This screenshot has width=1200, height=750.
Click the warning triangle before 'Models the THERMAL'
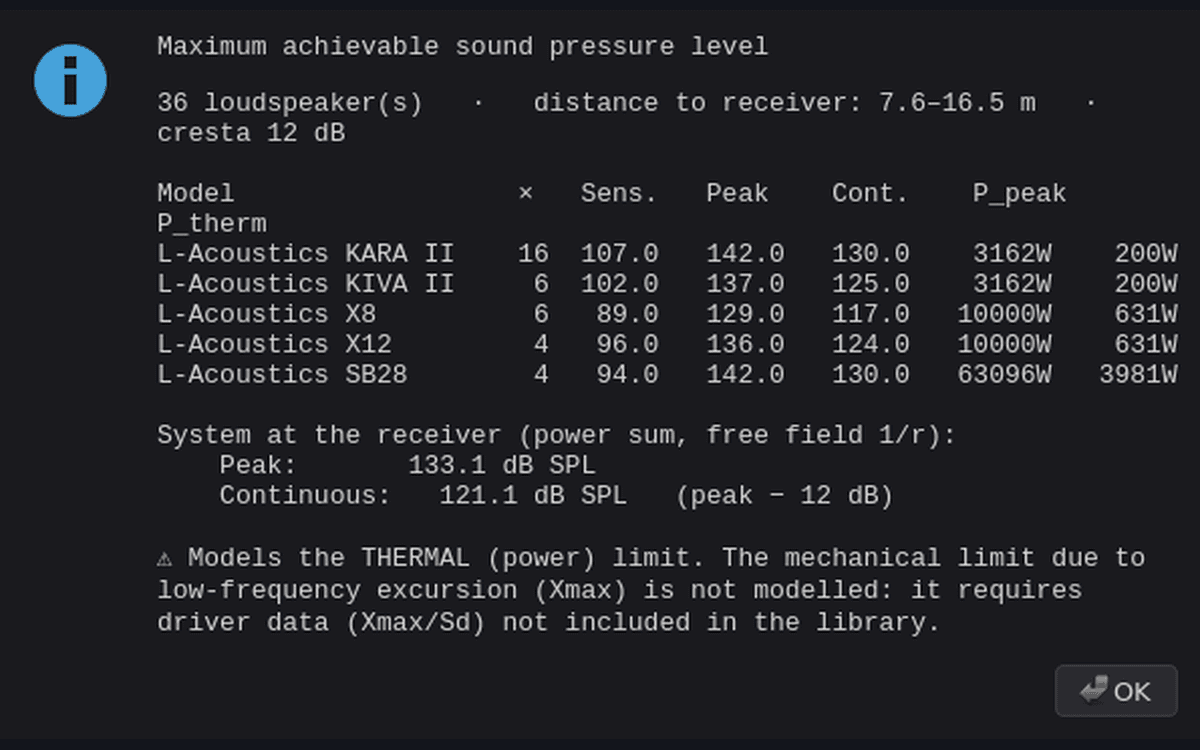coord(165,558)
